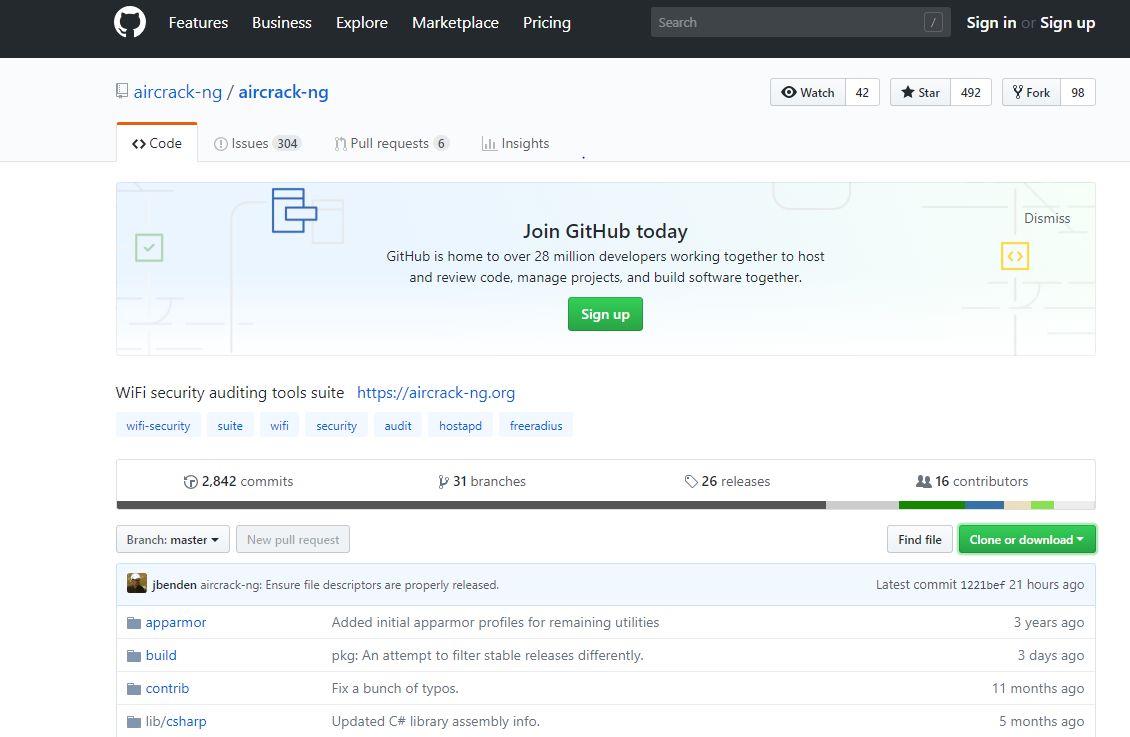This screenshot has width=1130, height=737.
Task: Open GitHub home via Octocat logo
Action: [130, 22]
